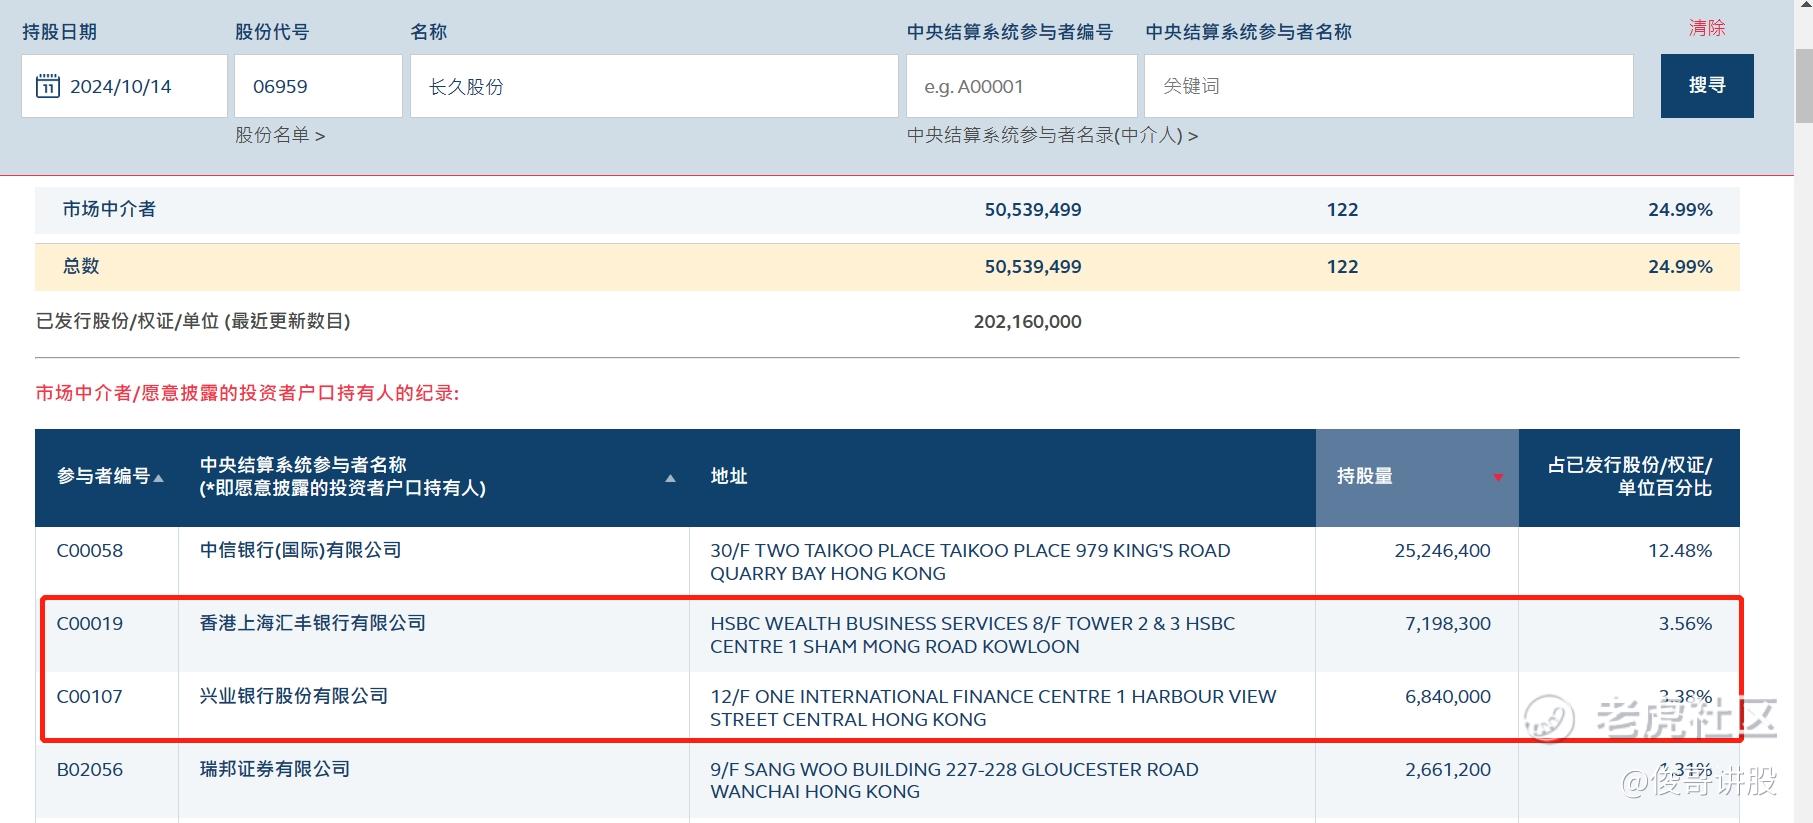Click the 搜寻 search button

point(1707,86)
